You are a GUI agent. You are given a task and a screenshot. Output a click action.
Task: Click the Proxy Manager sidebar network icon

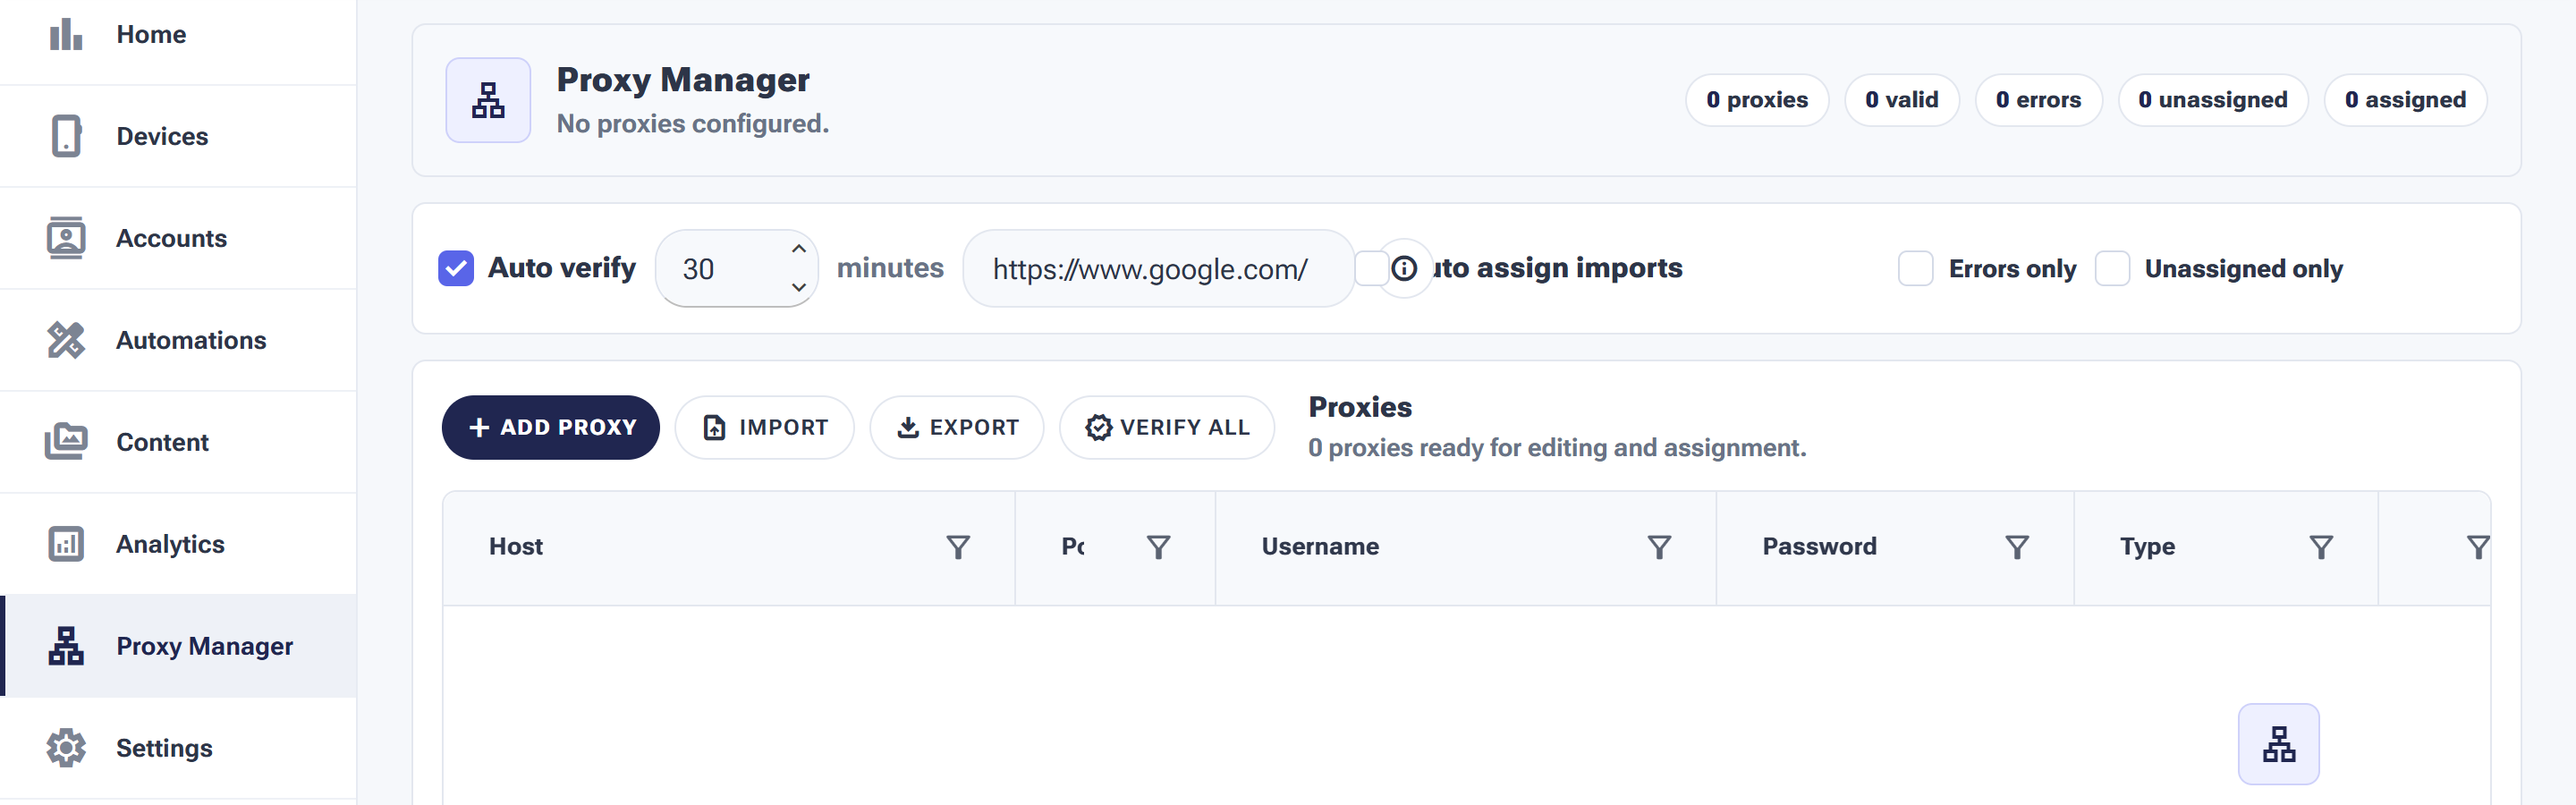click(66, 646)
